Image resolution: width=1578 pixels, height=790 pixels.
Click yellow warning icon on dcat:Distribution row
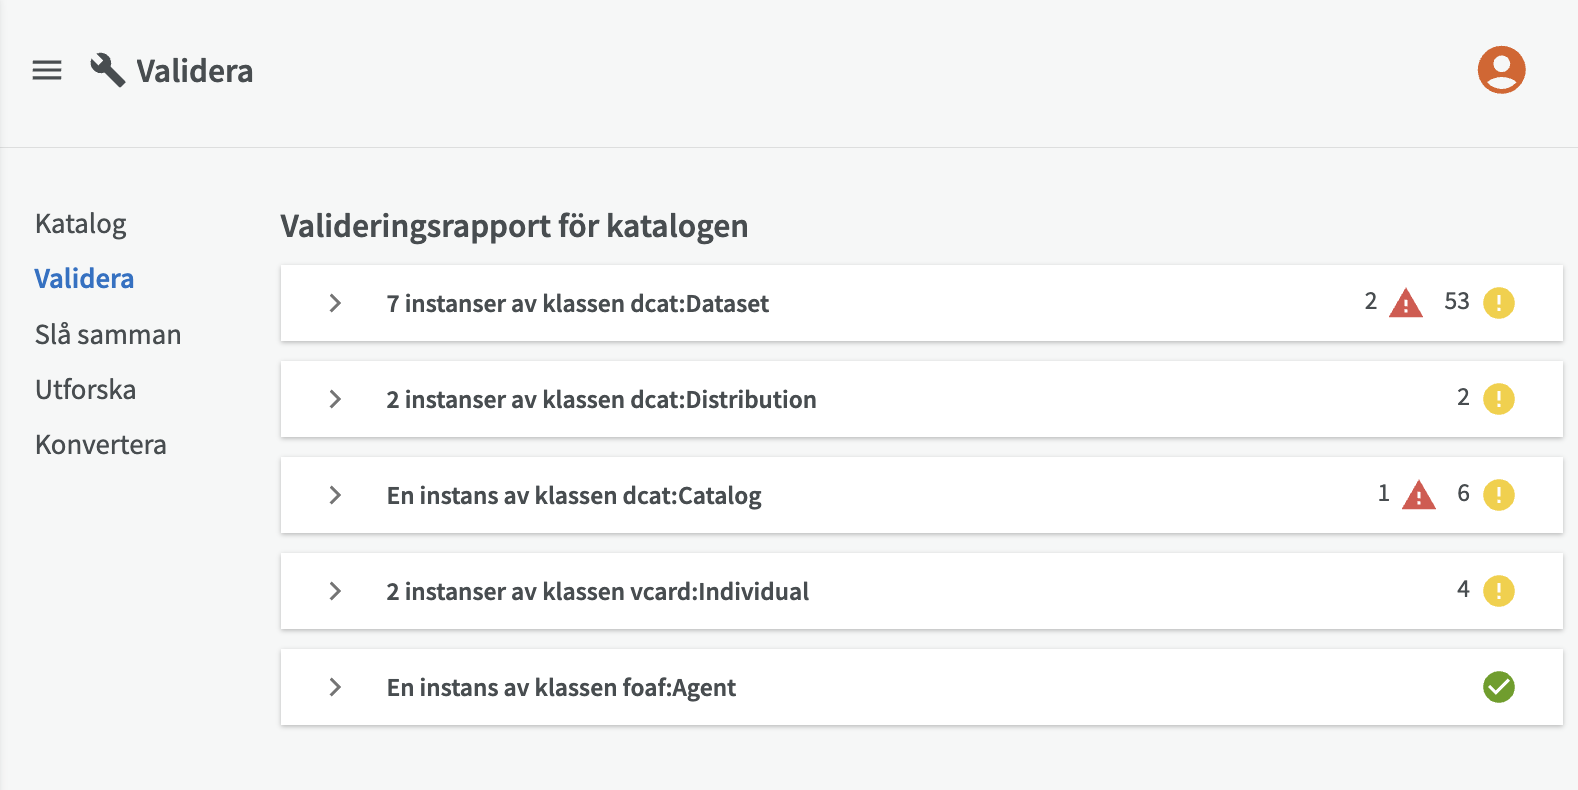tap(1498, 398)
